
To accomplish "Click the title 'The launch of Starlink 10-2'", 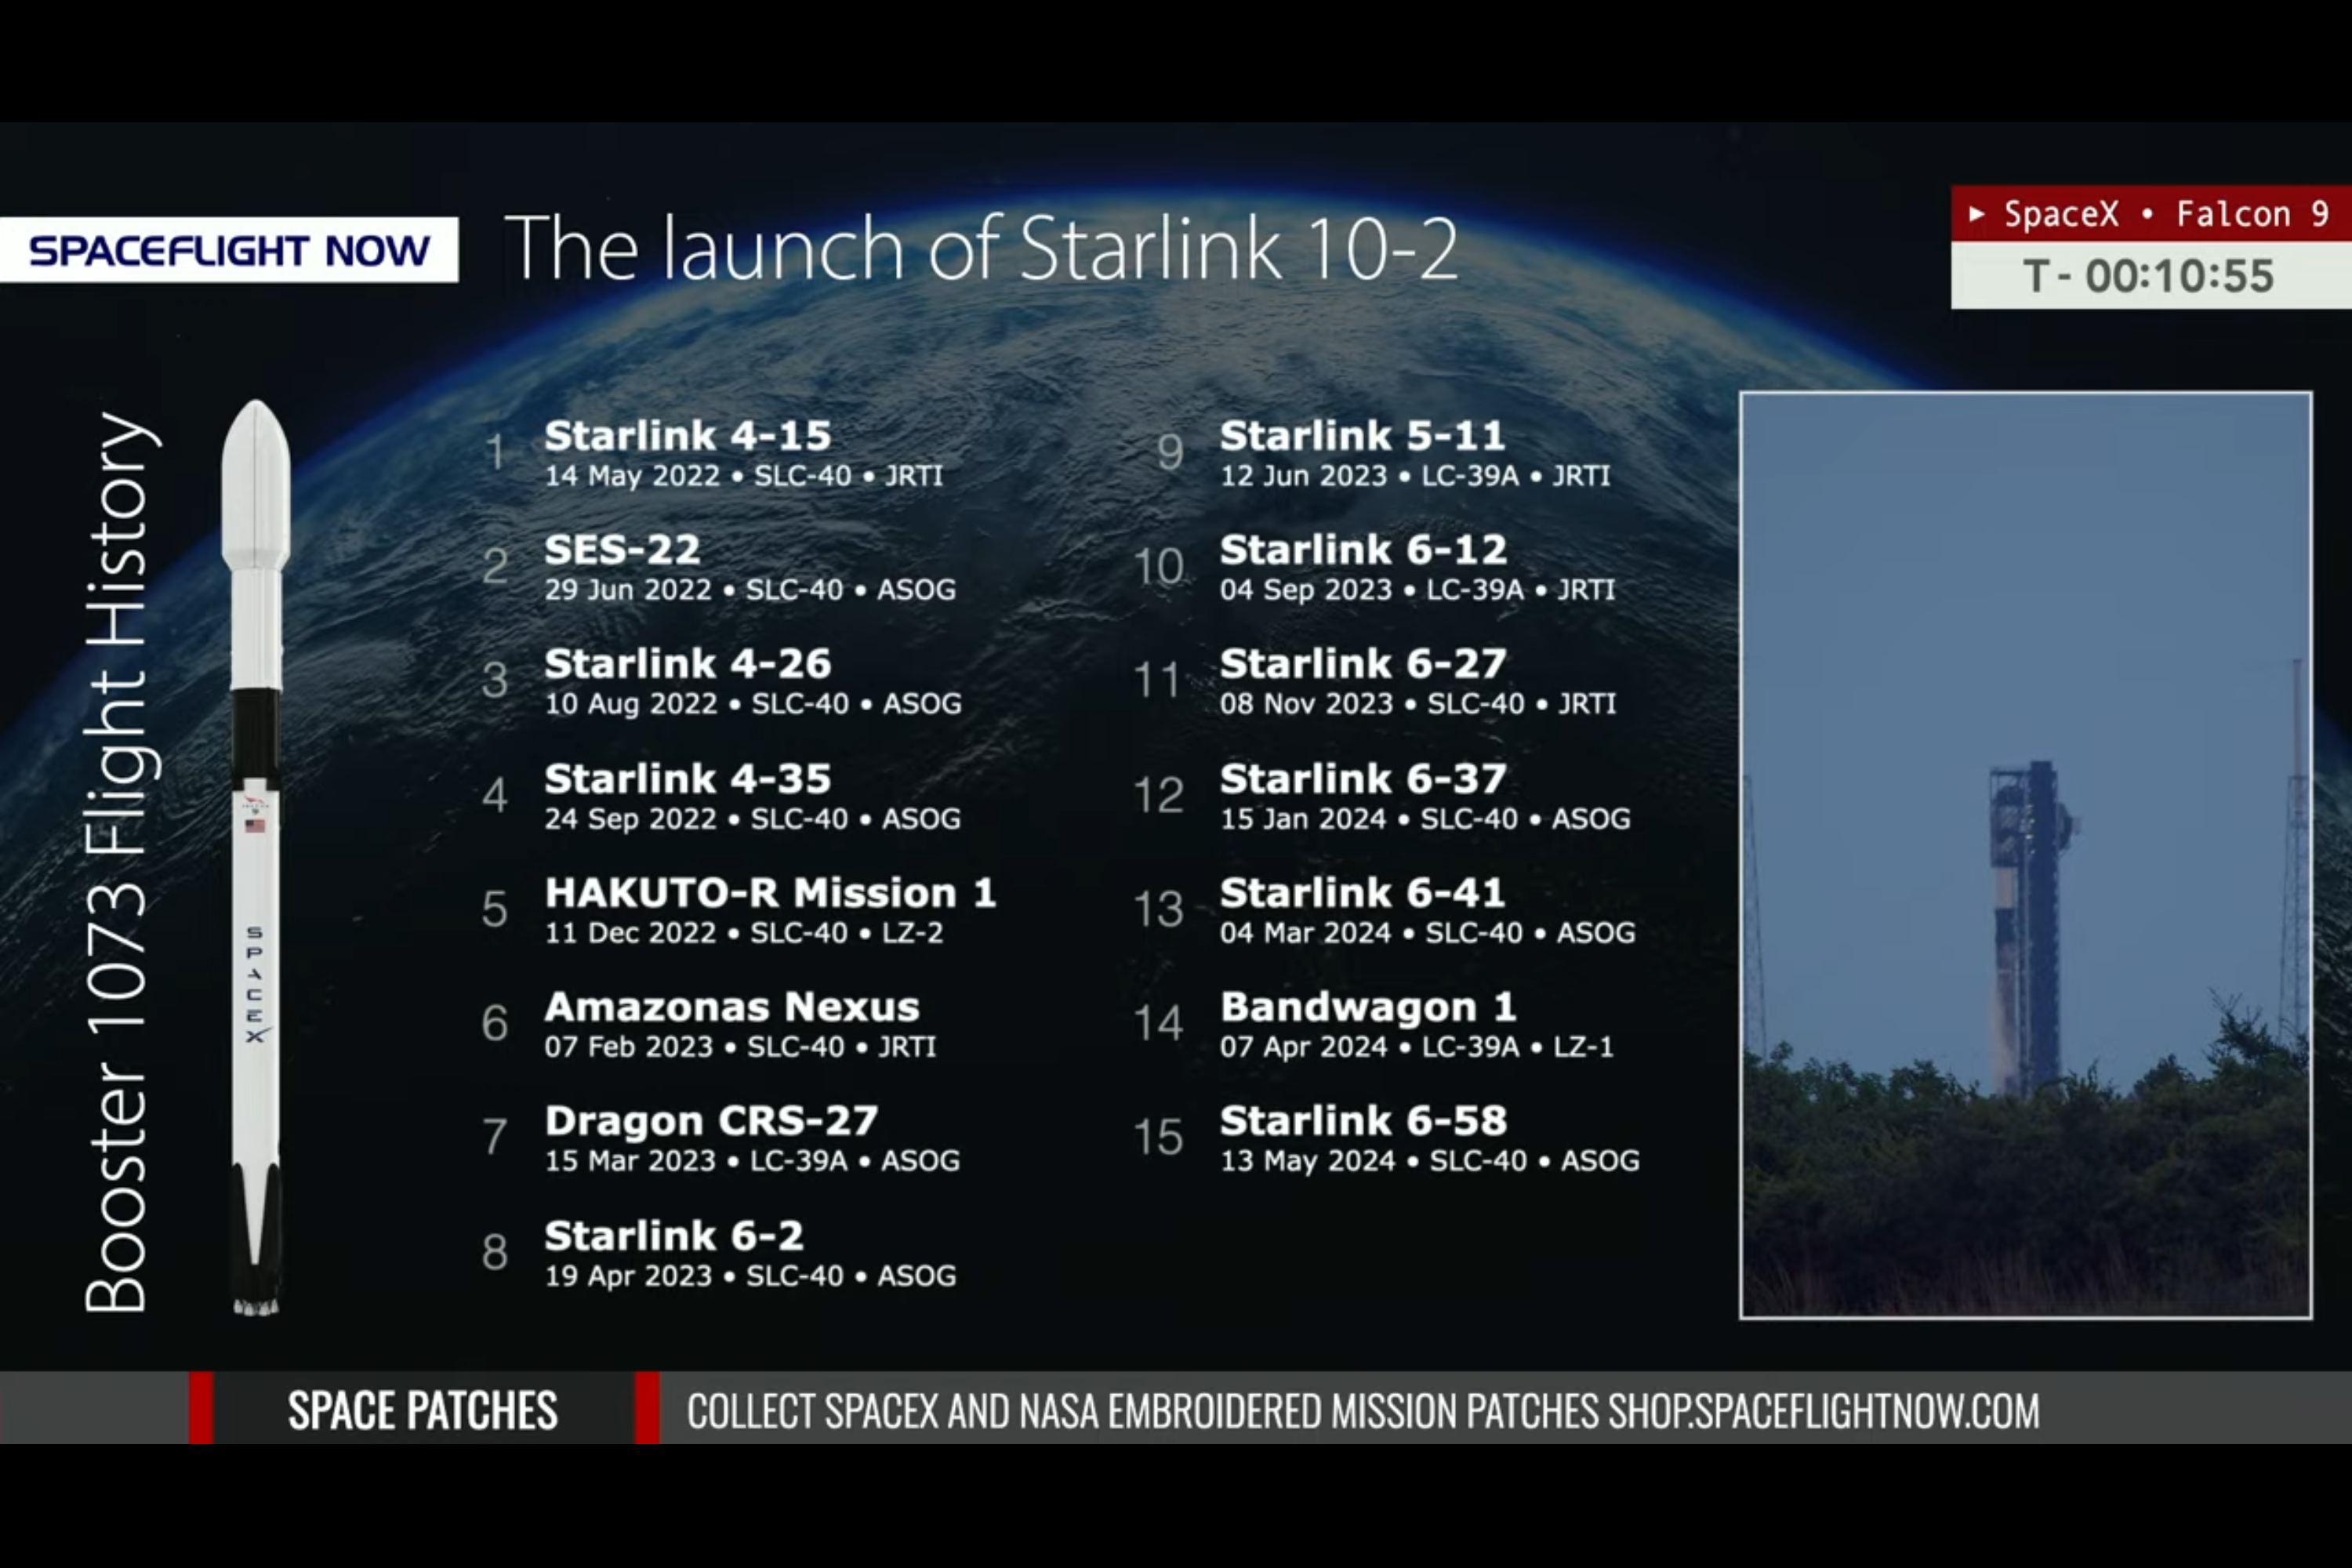I will [x=981, y=248].
